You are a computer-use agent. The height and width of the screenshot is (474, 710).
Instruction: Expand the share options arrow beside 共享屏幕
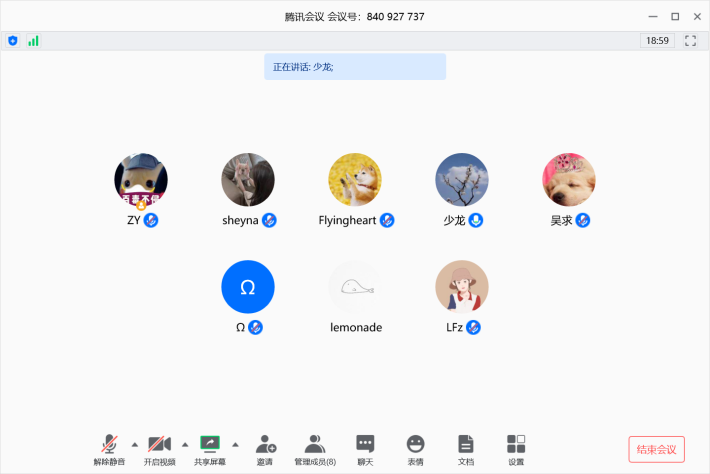click(x=235, y=443)
